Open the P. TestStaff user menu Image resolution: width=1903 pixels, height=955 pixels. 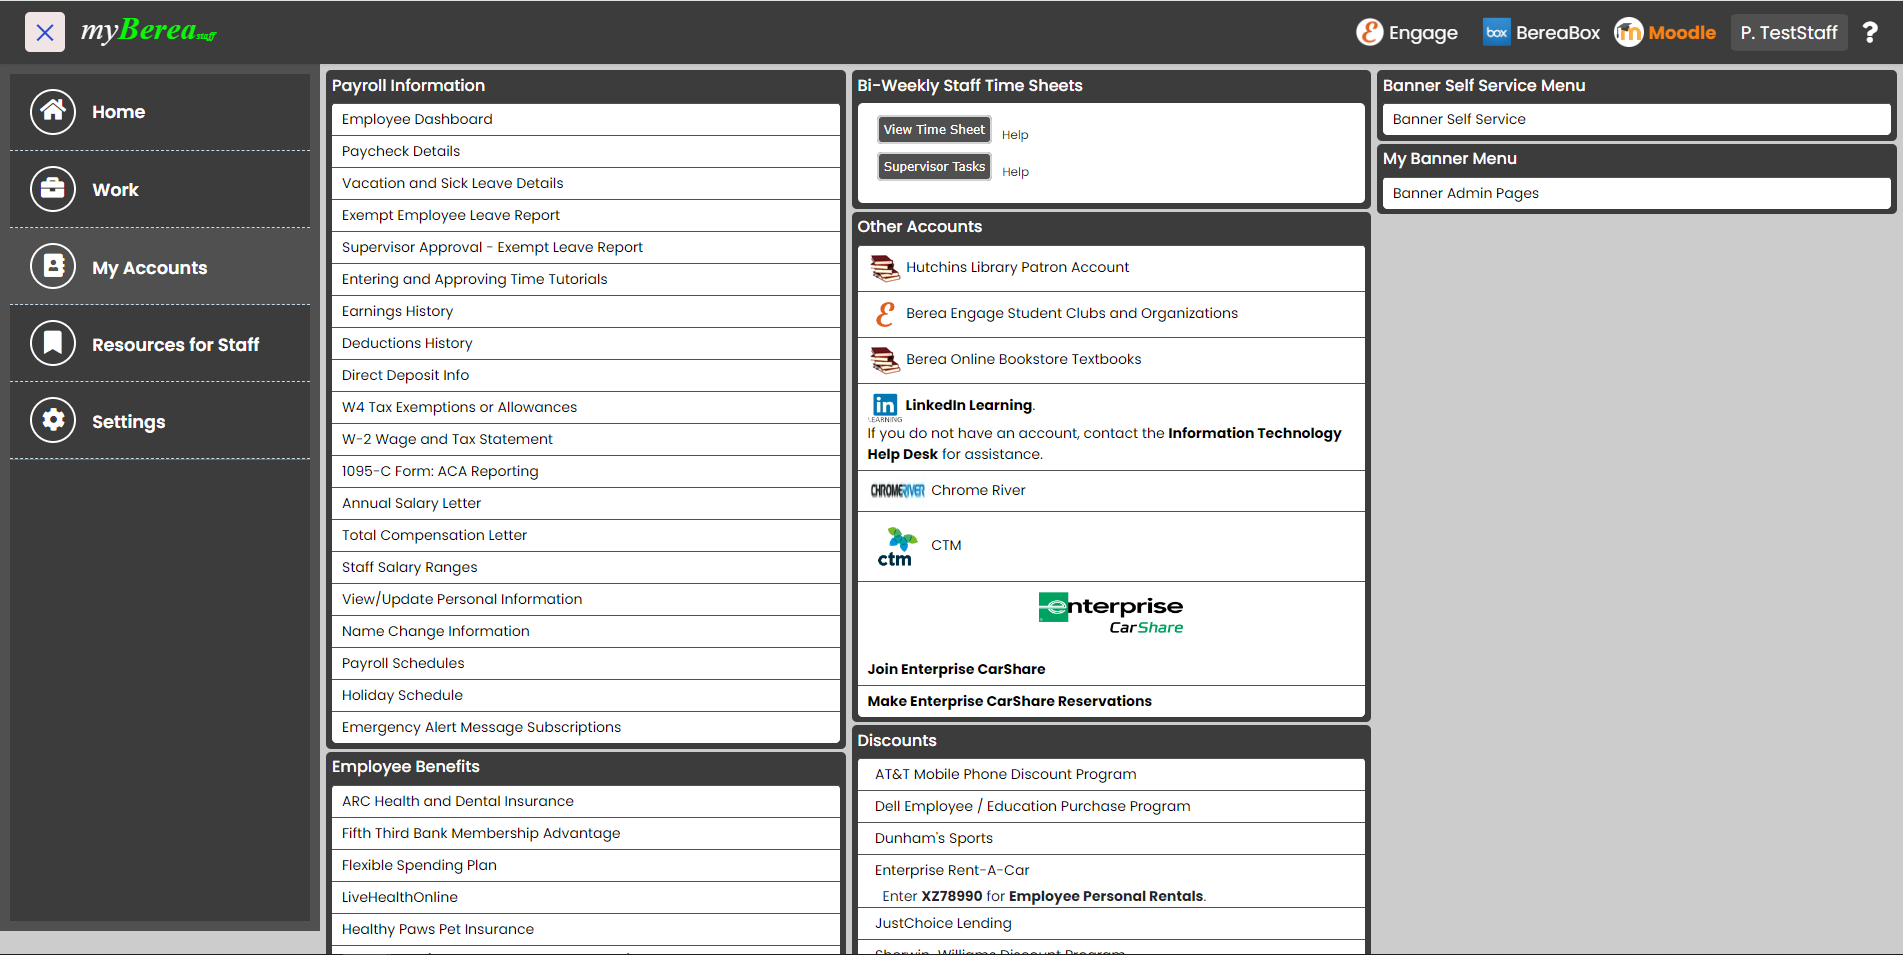pyautogui.click(x=1788, y=33)
